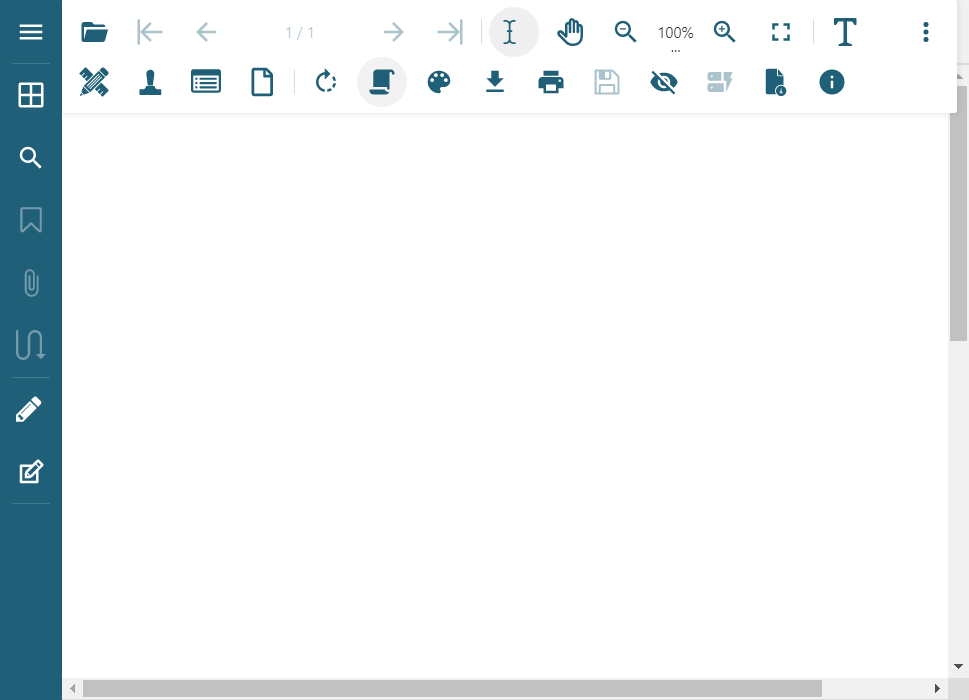Click the blank page icon
Image resolution: width=969 pixels, height=700 pixels.
[x=262, y=82]
